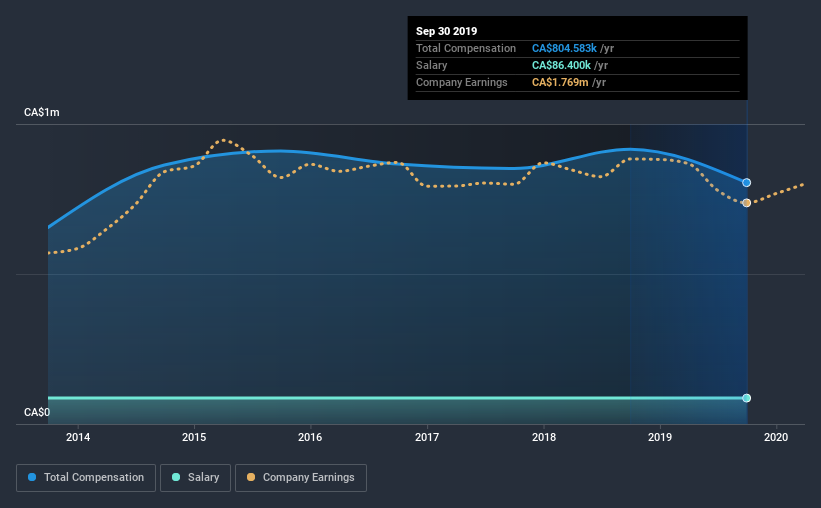Screen dimensions: 821x508
Task: Click the CA$1m y-axis label
Action: 42,113
